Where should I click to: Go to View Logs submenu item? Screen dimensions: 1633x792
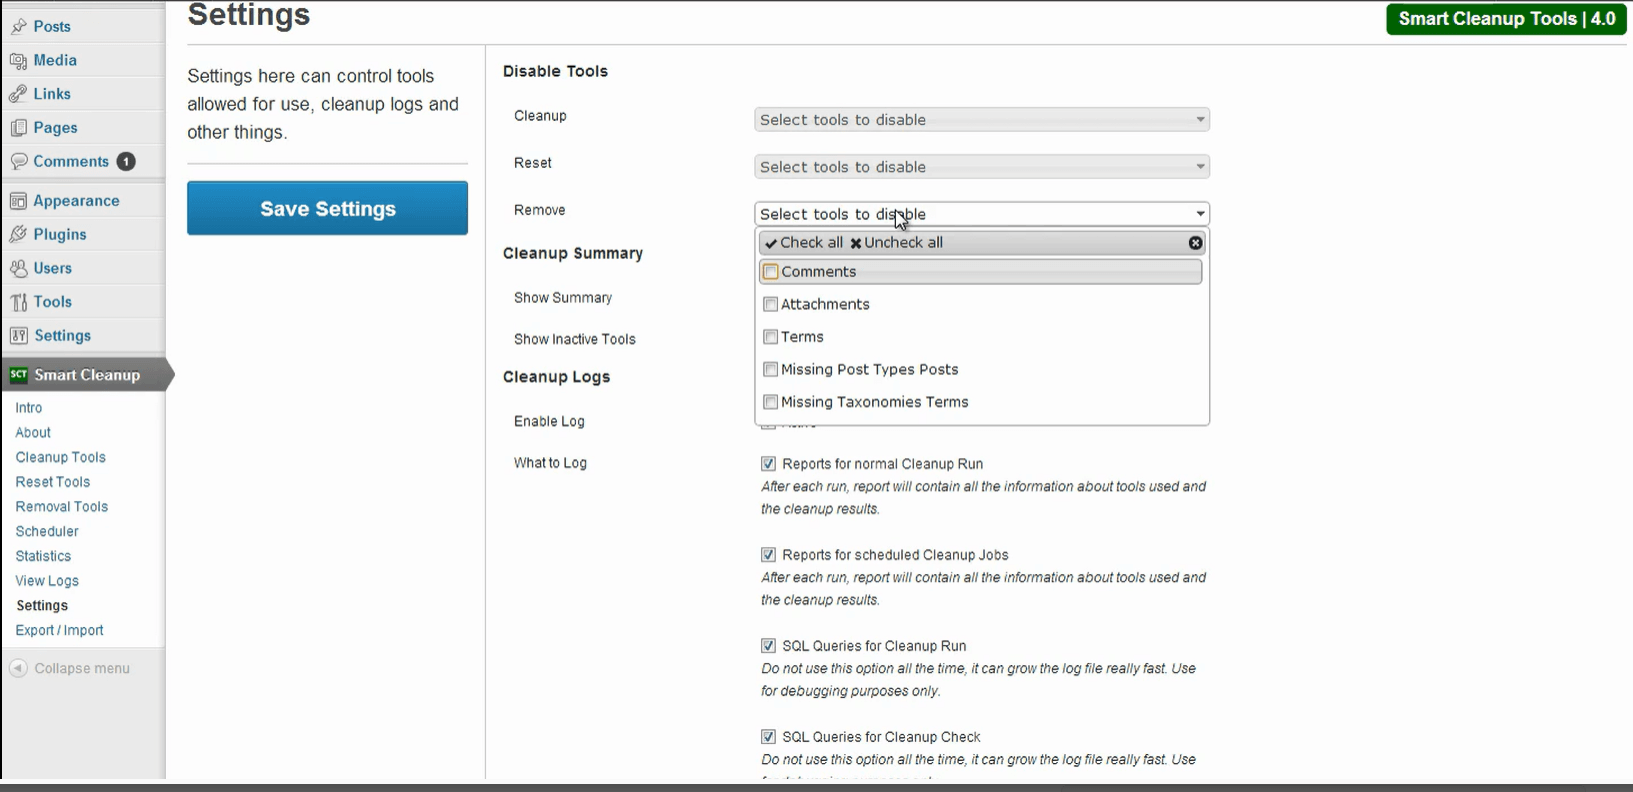pyautogui.click(x=47, y=581)
